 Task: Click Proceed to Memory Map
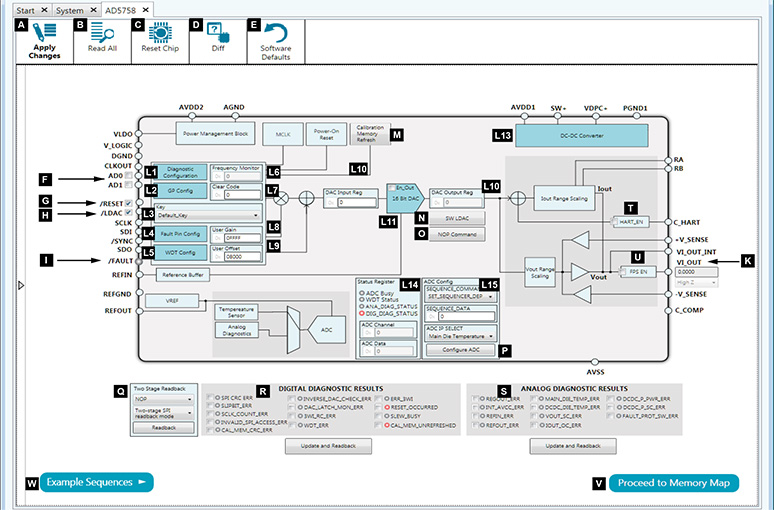[674, 483]
